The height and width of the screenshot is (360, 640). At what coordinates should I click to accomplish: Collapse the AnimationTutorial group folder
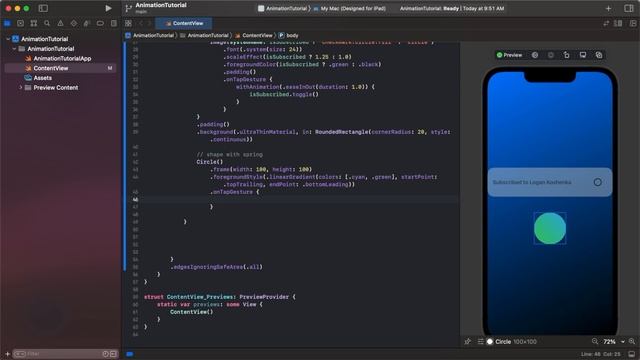(14, 49)
